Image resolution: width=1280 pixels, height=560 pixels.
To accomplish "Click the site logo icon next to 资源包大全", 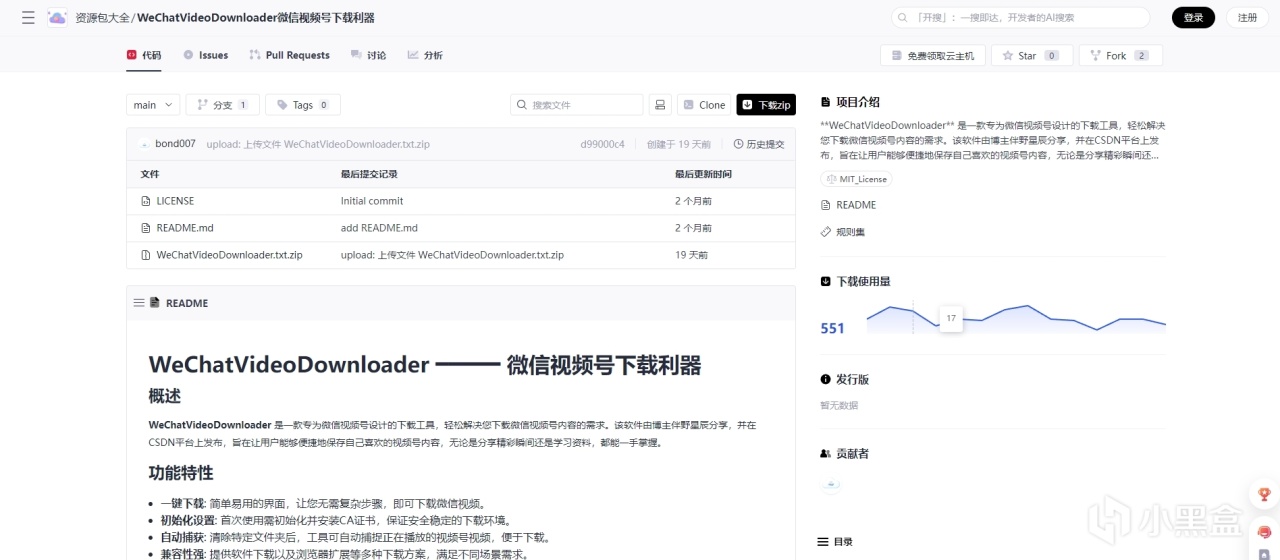I will (57, 18).
